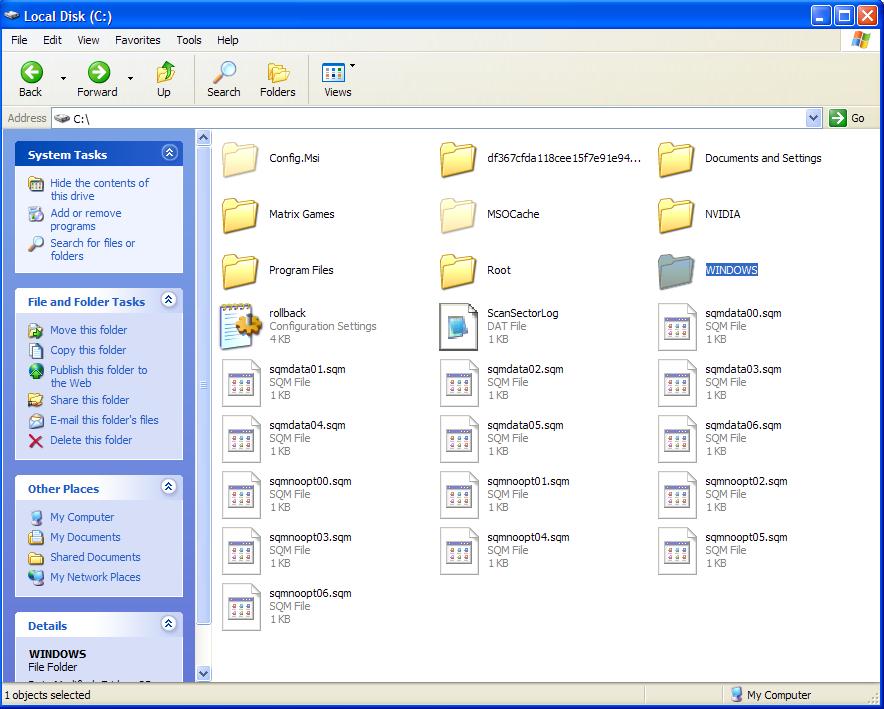Select the Program Files folder icon
This screenshot has width=884, height=709.
pos(241,271)
